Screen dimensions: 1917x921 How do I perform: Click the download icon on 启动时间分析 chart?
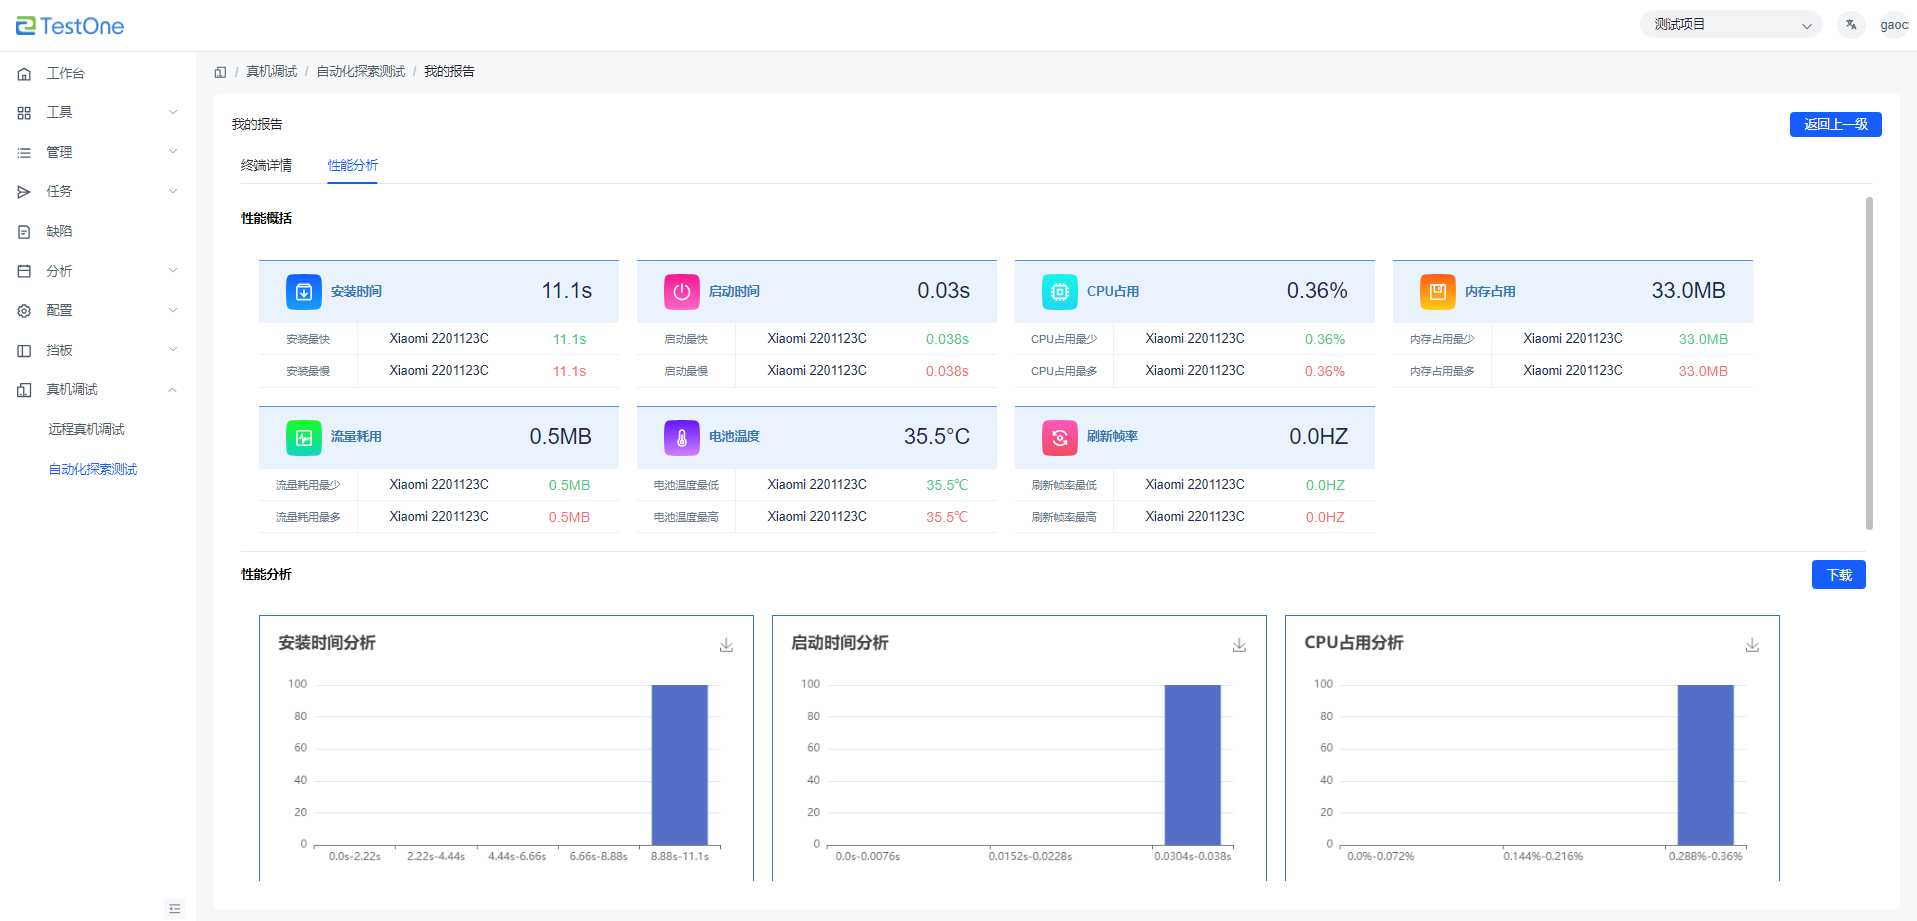click(x=1239, y=646)
